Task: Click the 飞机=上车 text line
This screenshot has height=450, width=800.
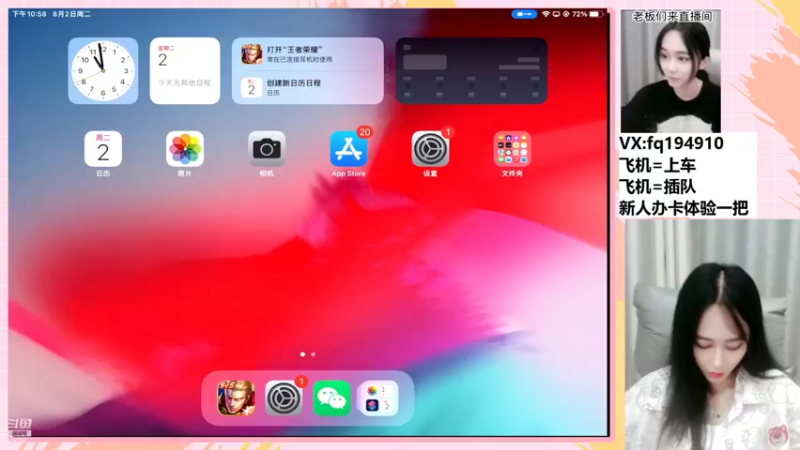Action: point(657,165)
